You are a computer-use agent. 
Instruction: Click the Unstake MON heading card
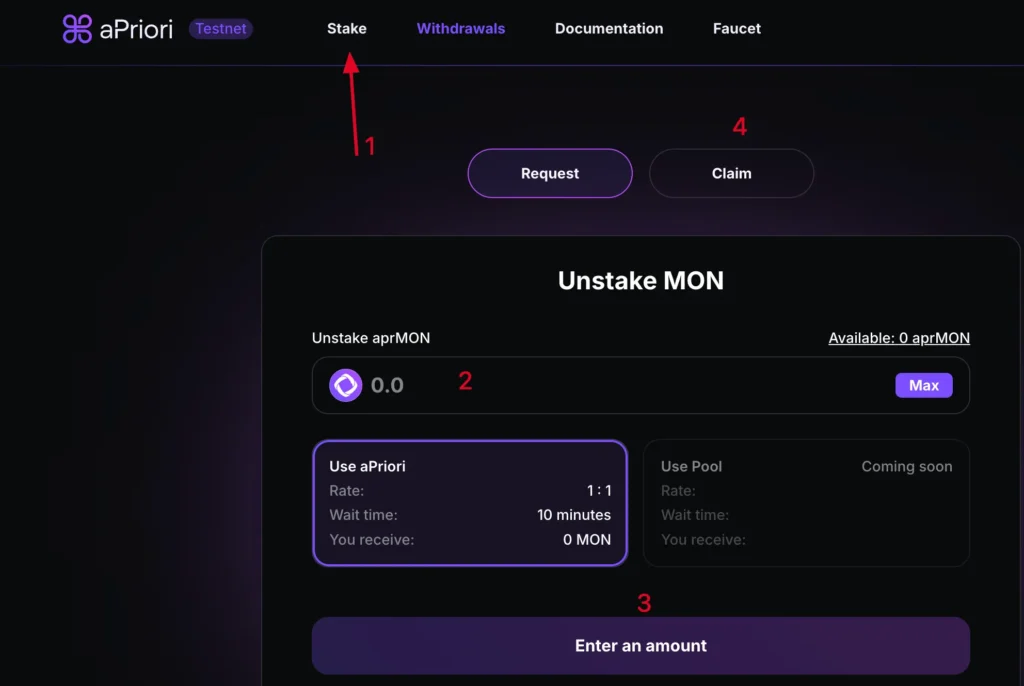tap(640, 281)
